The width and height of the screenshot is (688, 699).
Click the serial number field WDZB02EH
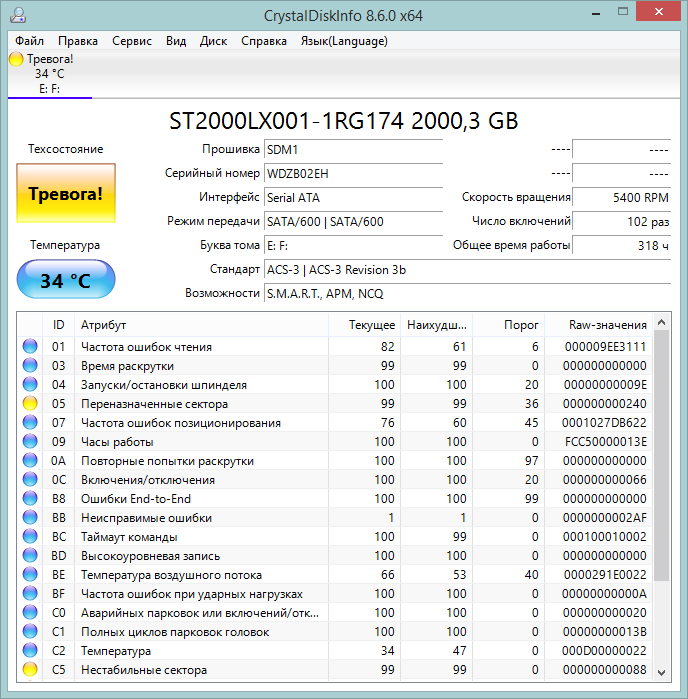pyautogui.click(x=353, y=173)
